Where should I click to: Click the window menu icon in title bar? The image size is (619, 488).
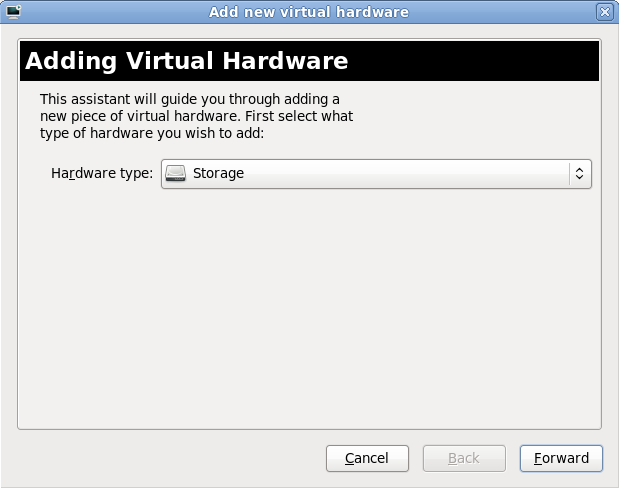(13, 12)
